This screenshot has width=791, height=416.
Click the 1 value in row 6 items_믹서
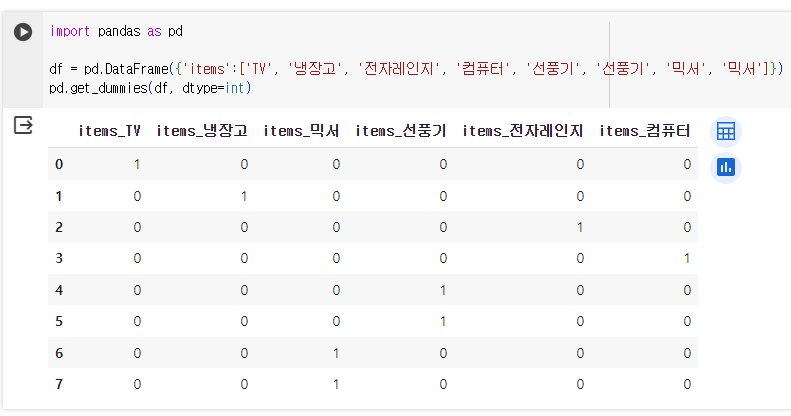(336, 353)
